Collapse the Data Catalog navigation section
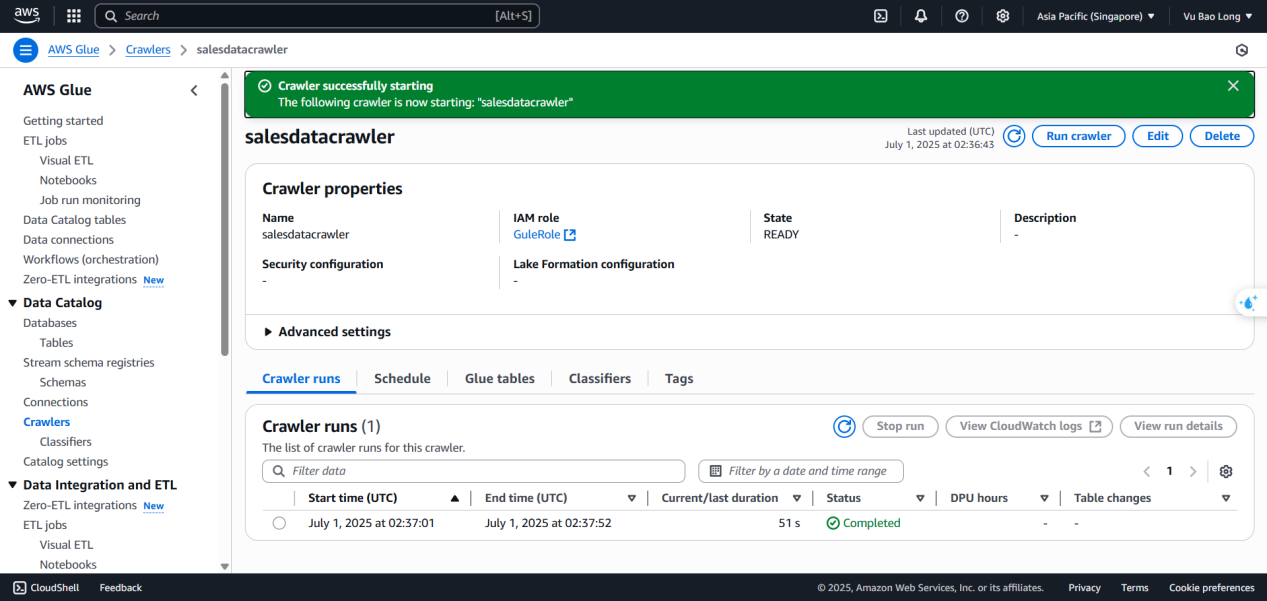The width and height of the screenshot is (1267, 601). pyautogui.click(x=12, y=303)
